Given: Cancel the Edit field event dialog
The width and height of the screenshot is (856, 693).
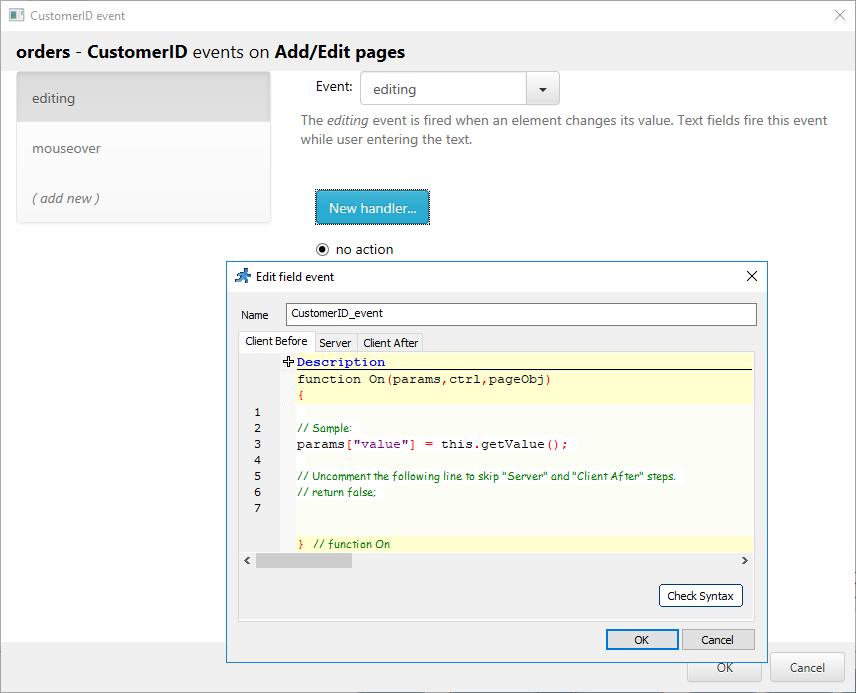Looking at the screenshot, I should tap(717, 640).
